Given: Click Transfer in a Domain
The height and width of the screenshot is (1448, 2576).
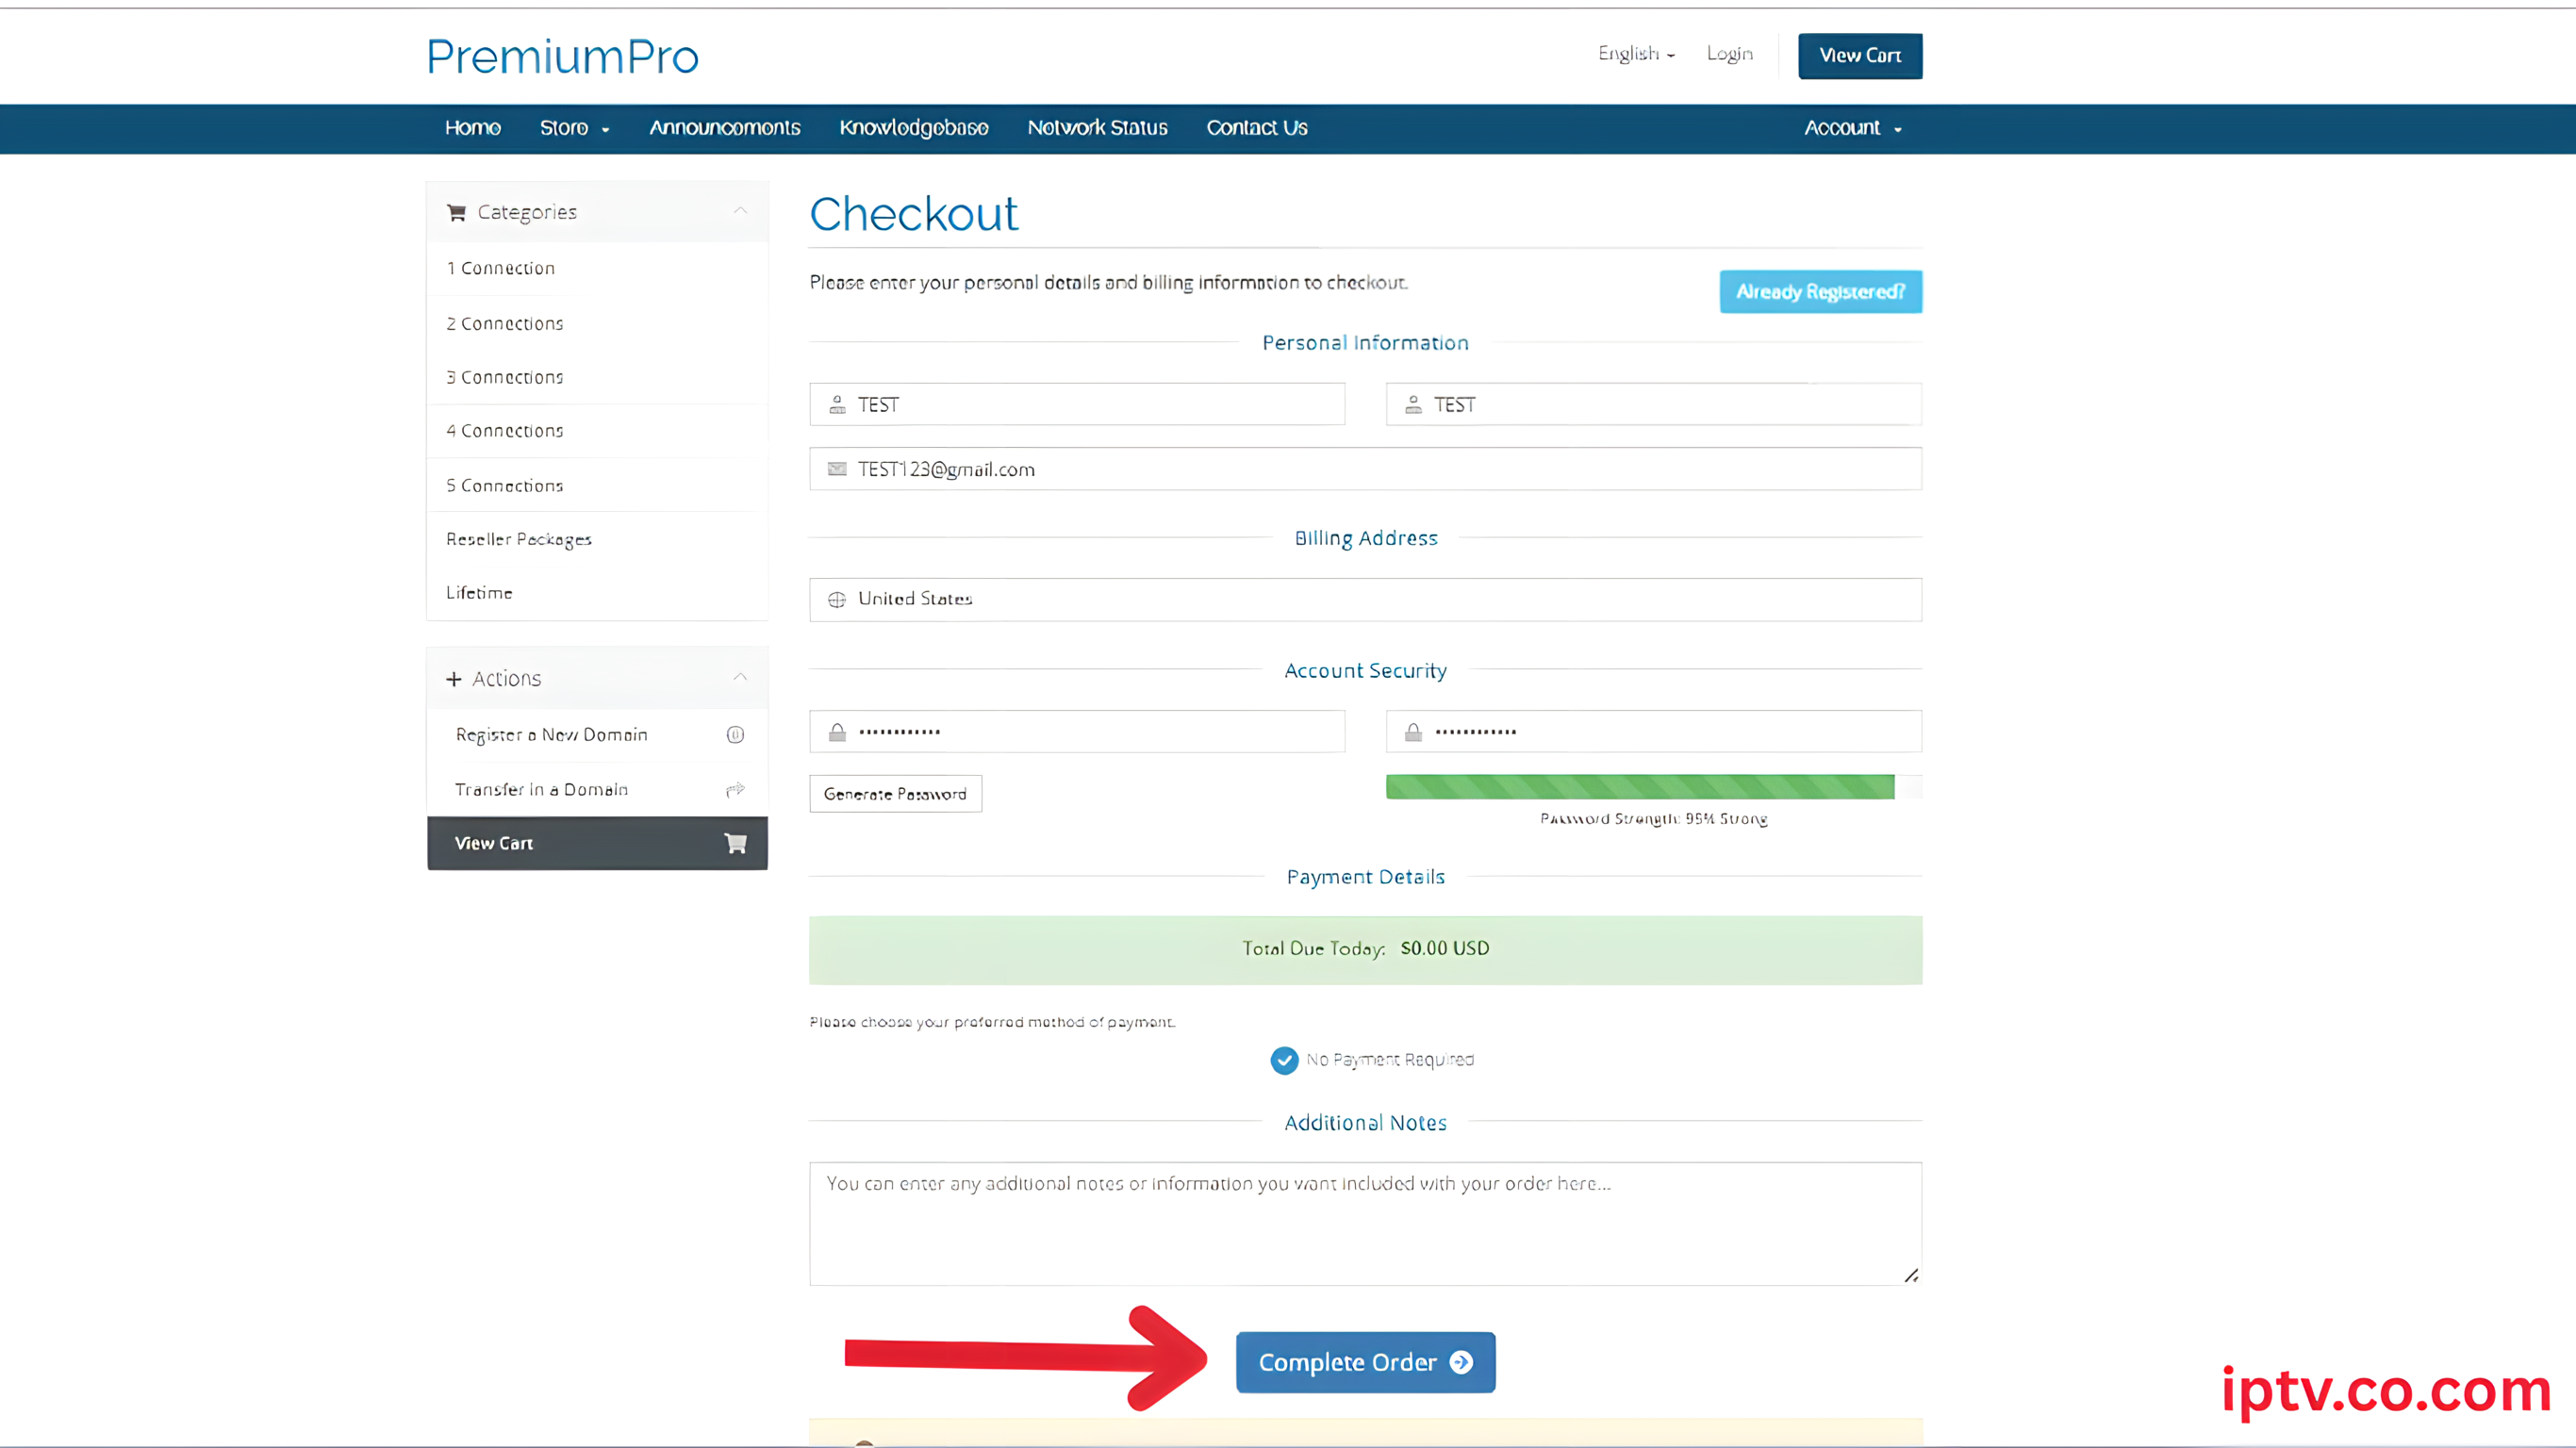Looking at the screenshot, I should (597, 789).
